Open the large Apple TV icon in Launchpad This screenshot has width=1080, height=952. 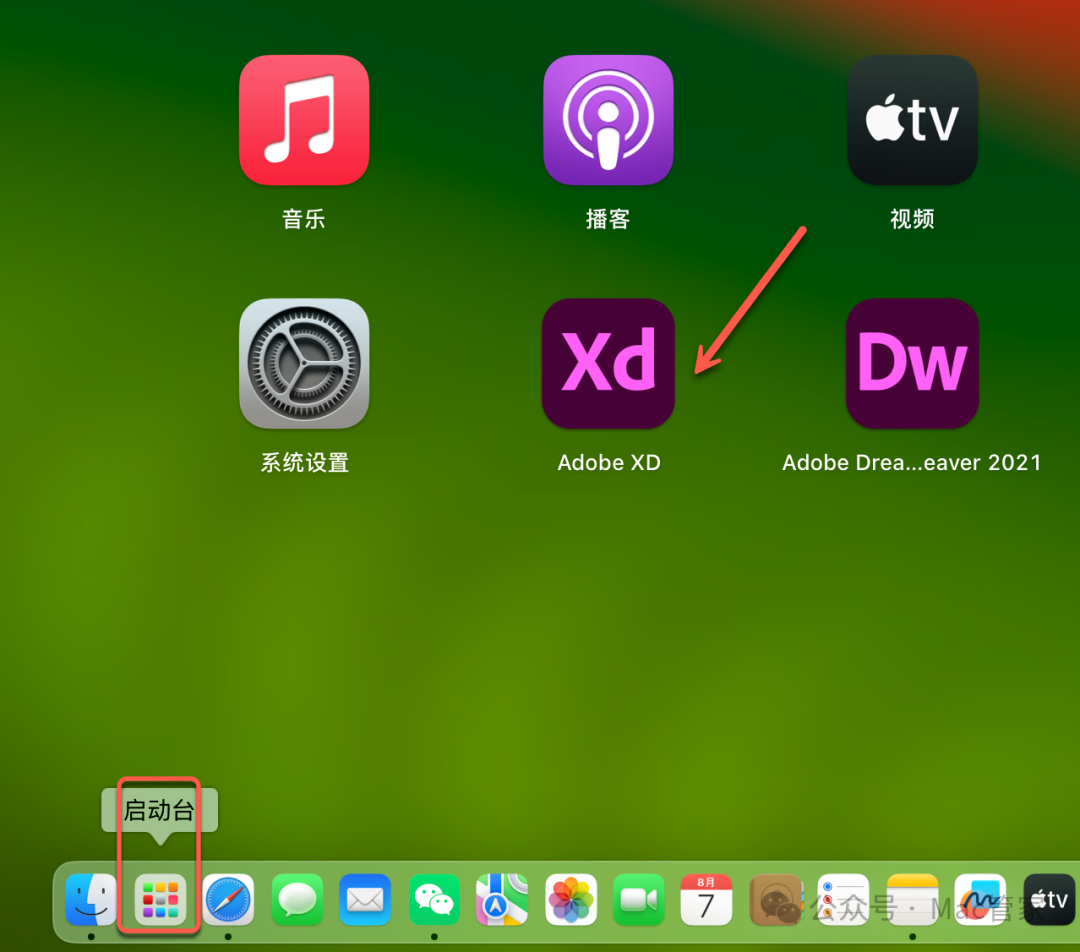pos(912,120)
